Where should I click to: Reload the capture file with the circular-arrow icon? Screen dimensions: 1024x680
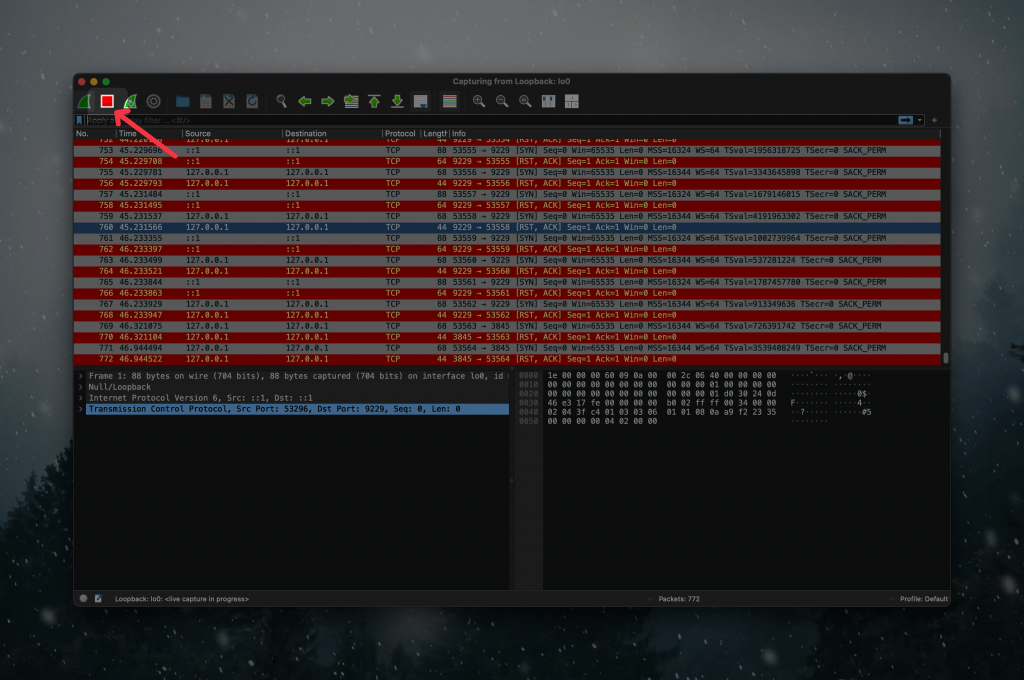pos(252,101)
